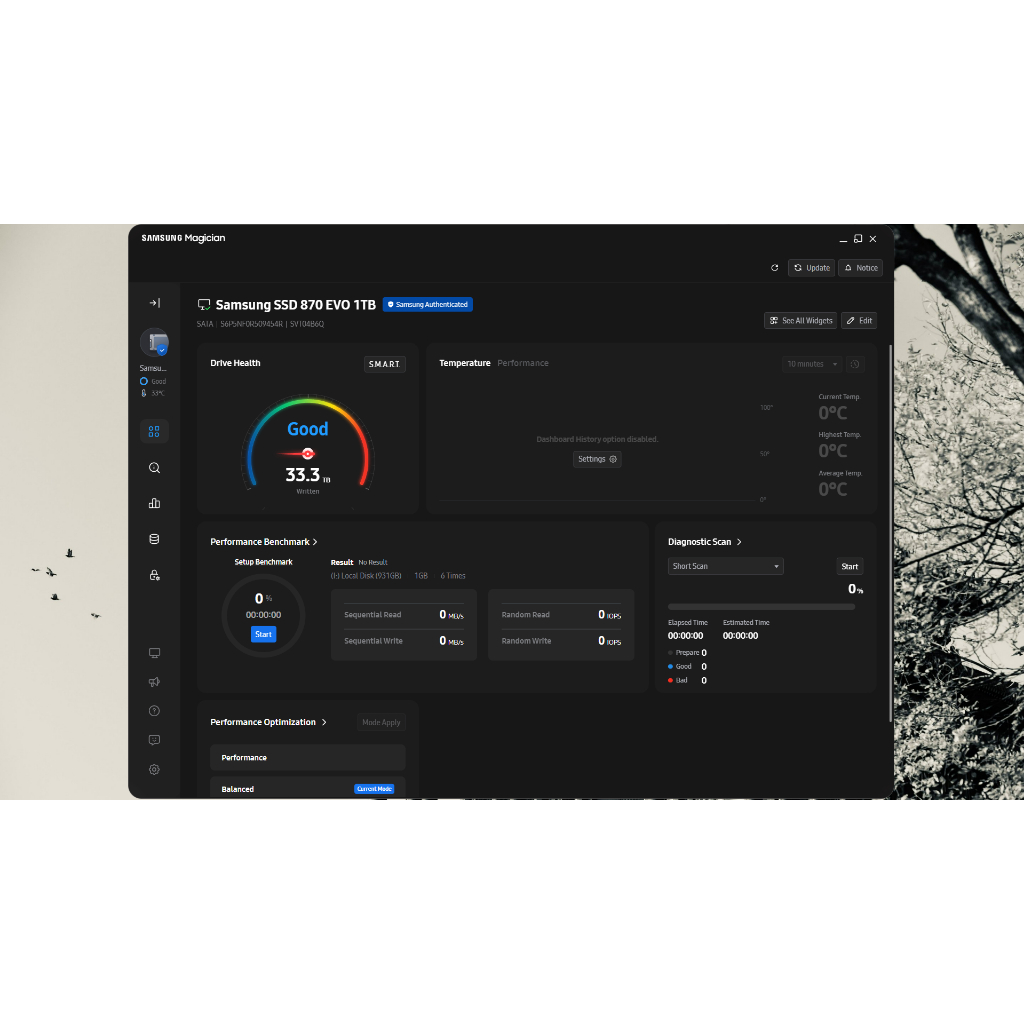Click the monitor icon in lower sidebar

154,653
